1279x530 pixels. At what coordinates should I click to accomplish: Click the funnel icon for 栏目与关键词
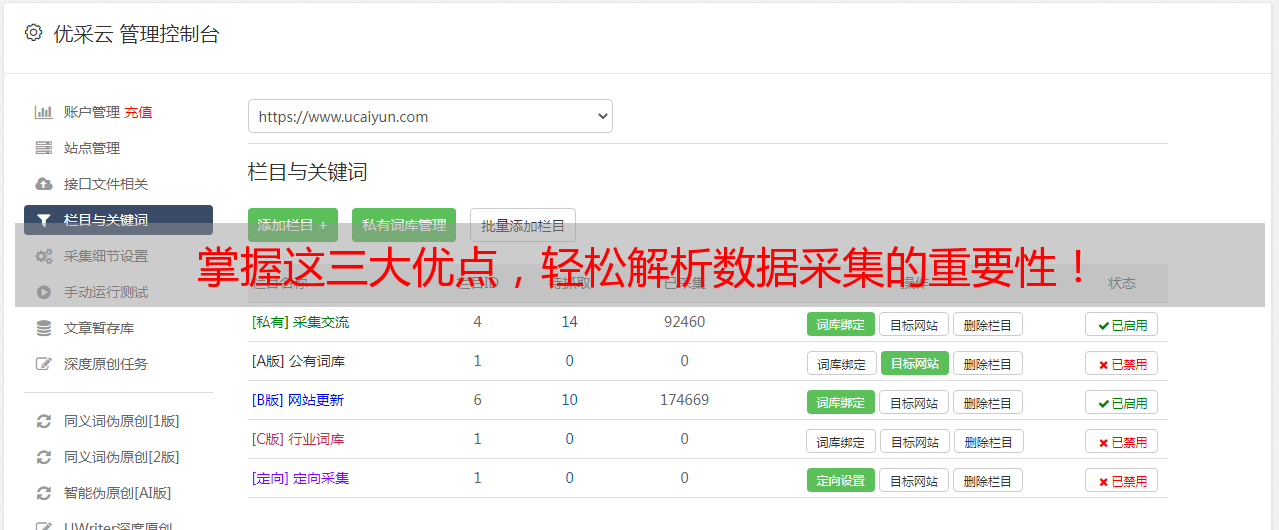pos(43,220)
